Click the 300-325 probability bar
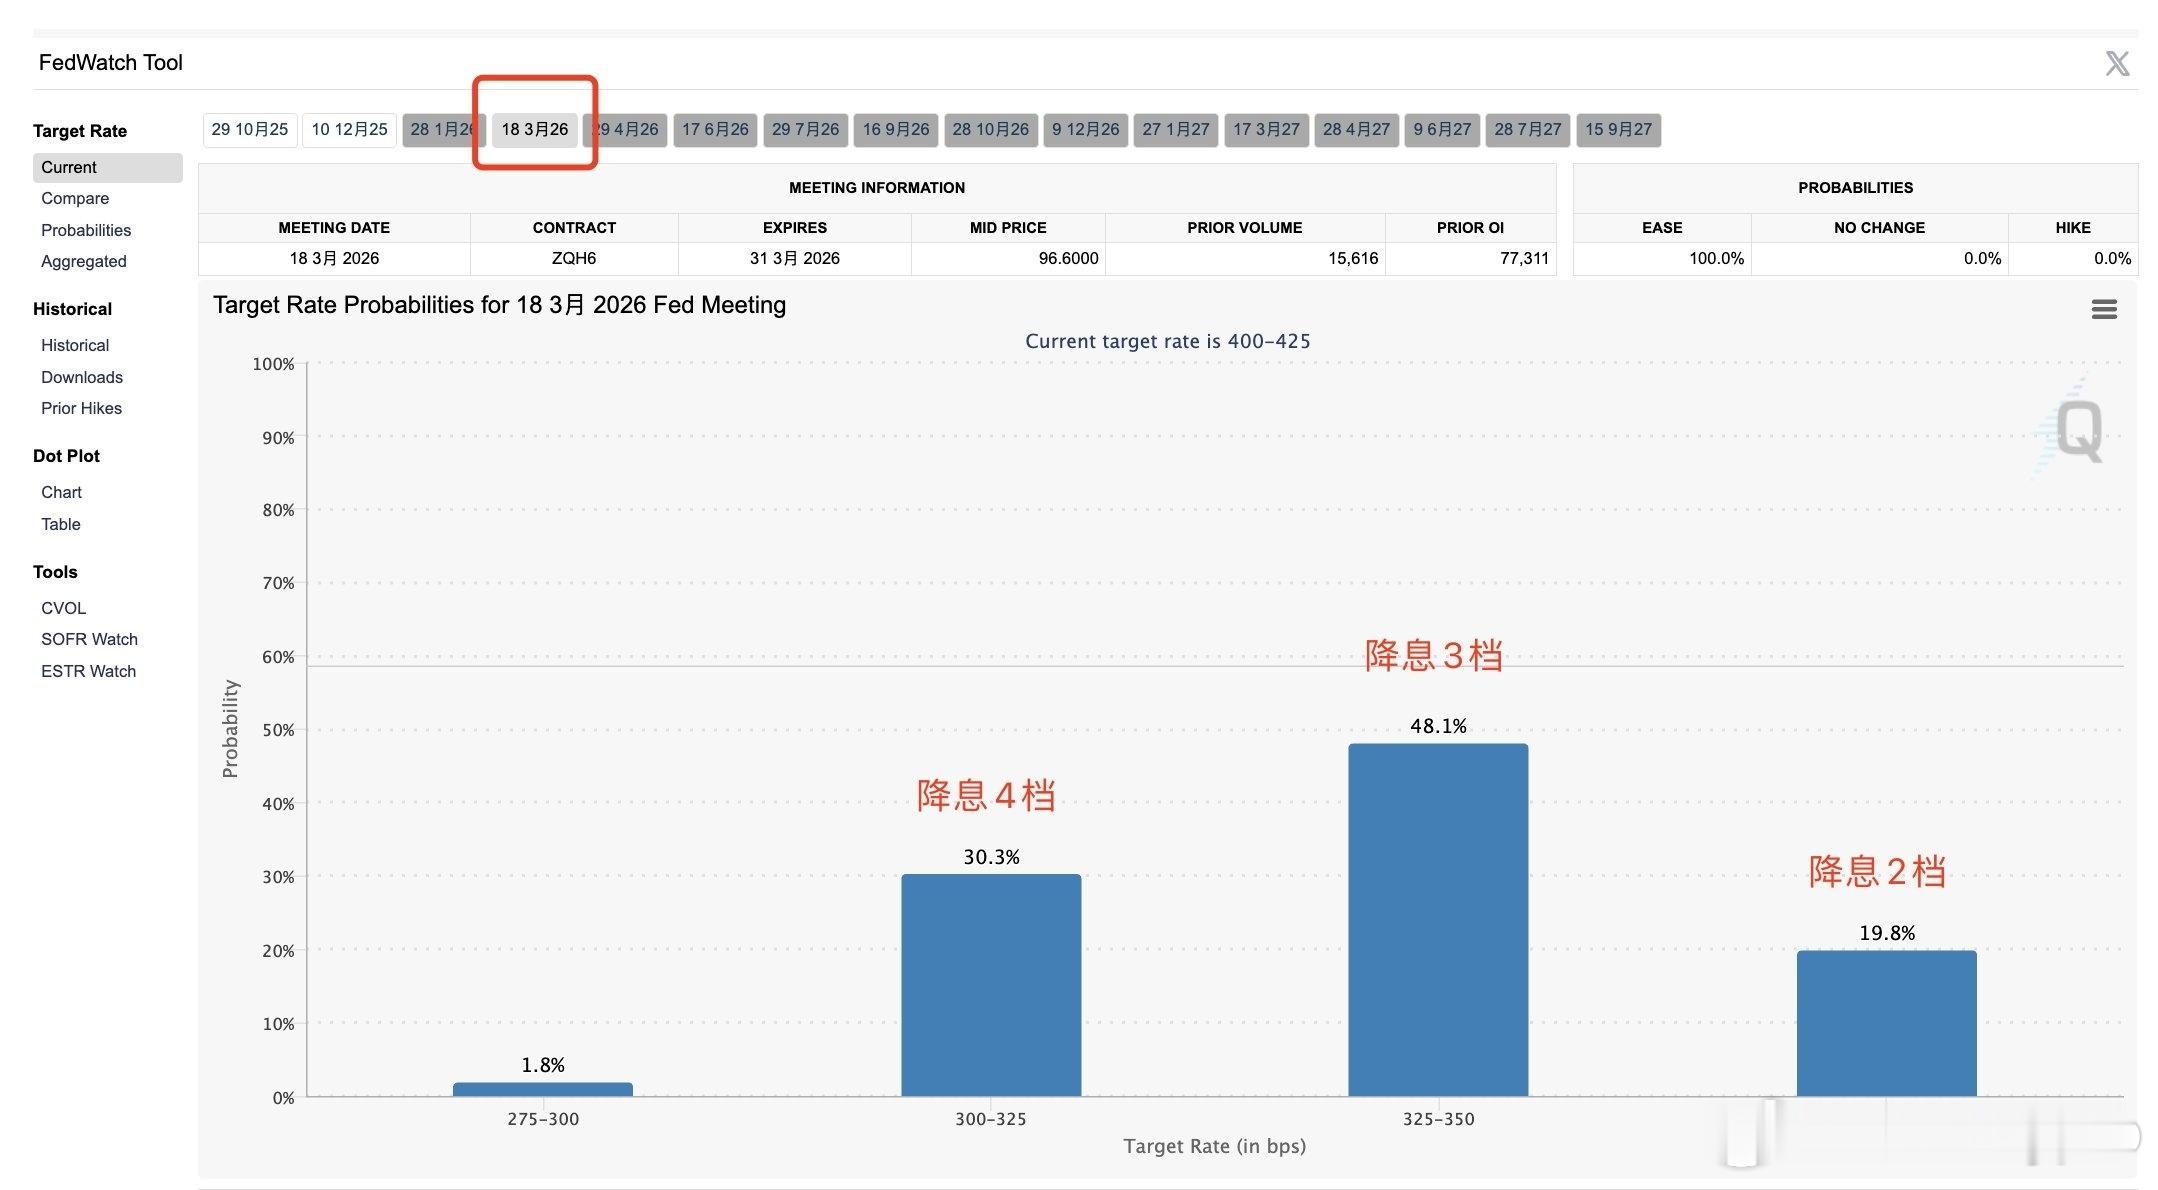The height and width of the screenshot is (1190, 2158). tap(990, 985)
